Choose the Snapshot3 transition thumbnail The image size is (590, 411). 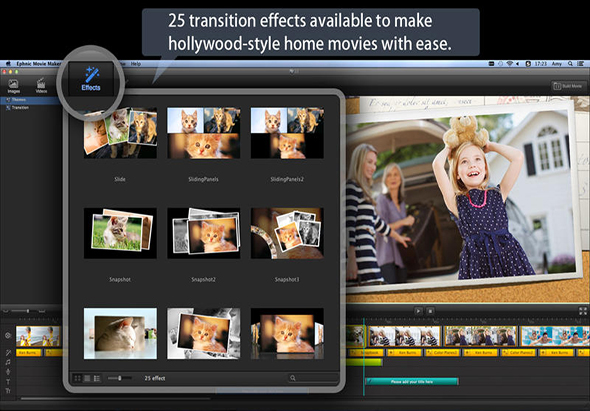(x=287, y=233)
